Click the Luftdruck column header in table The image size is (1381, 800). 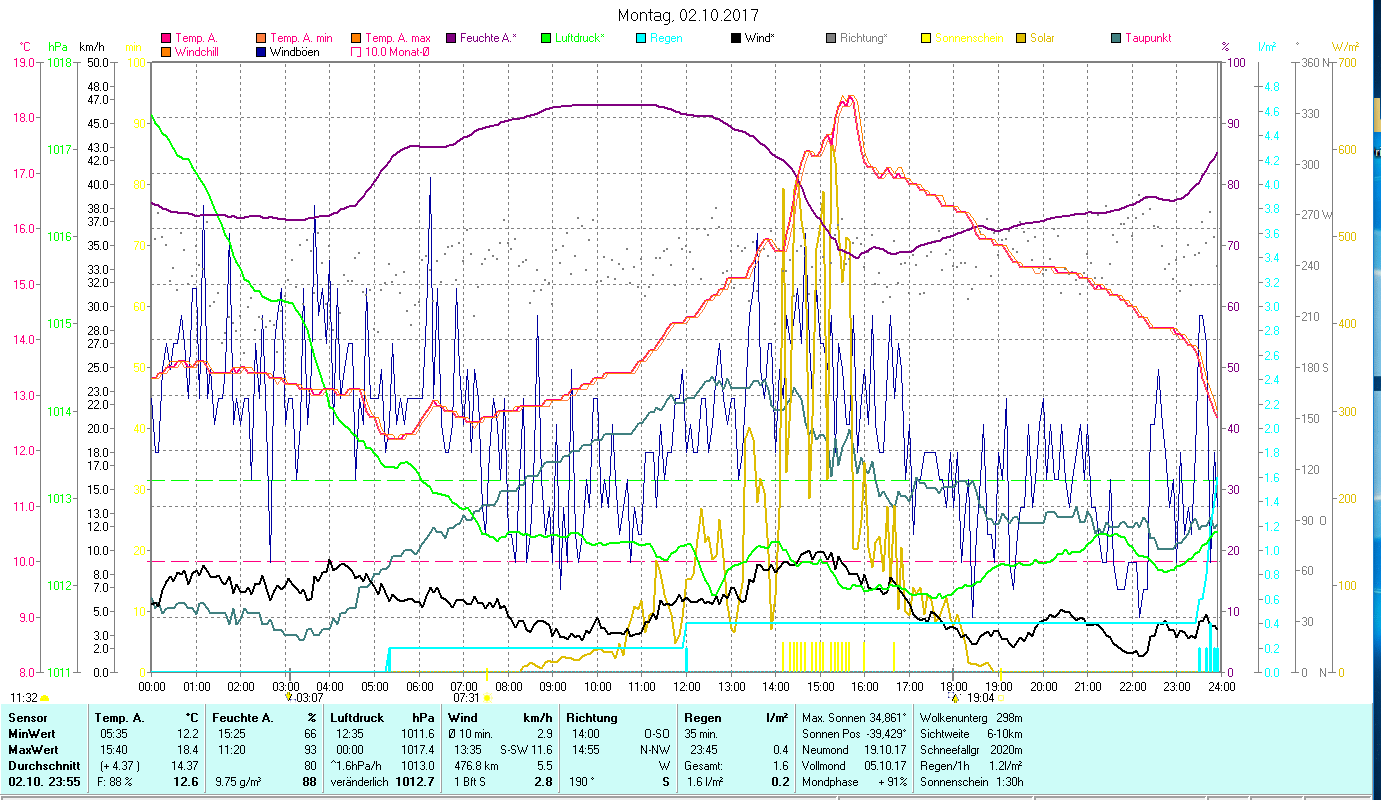point(356,717)
